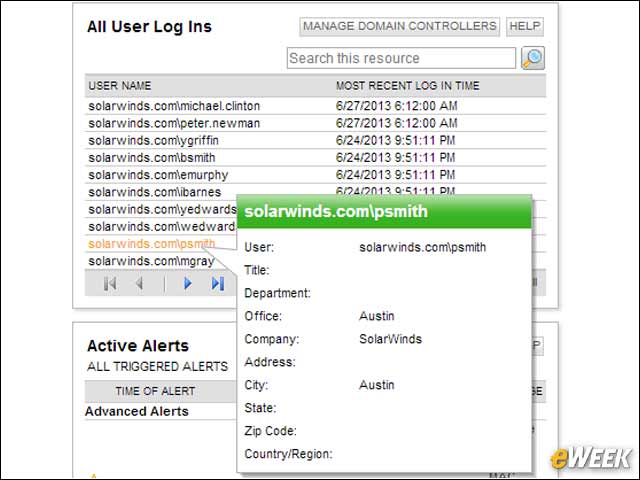Open Manage Domain Controllers
The width and height of the screenshot is (640, 480).
(x=400, y=27)
